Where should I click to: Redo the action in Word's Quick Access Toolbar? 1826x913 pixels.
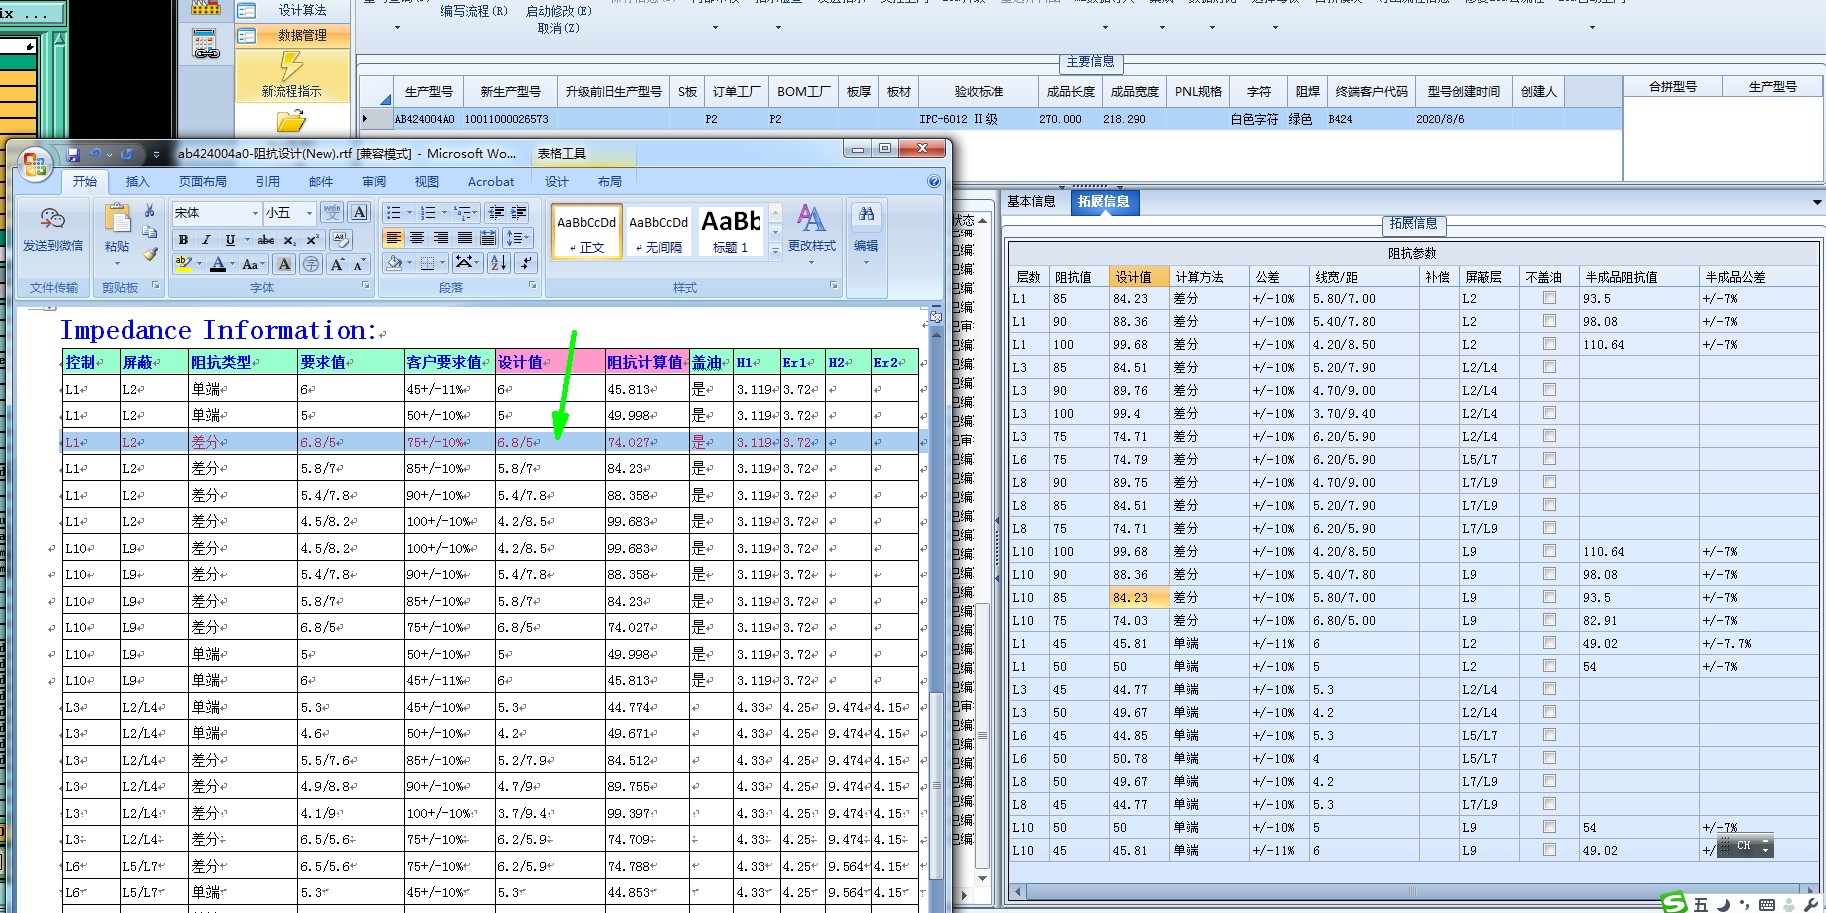(127, 154)
